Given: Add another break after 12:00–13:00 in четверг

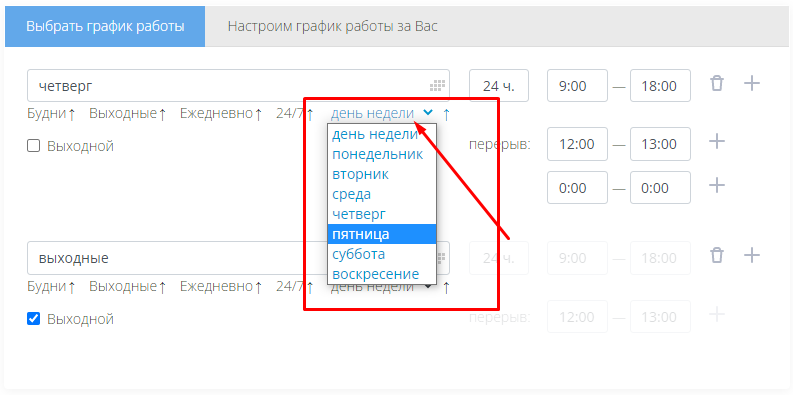Looking at the screenshot, I should tap(717, 141).
